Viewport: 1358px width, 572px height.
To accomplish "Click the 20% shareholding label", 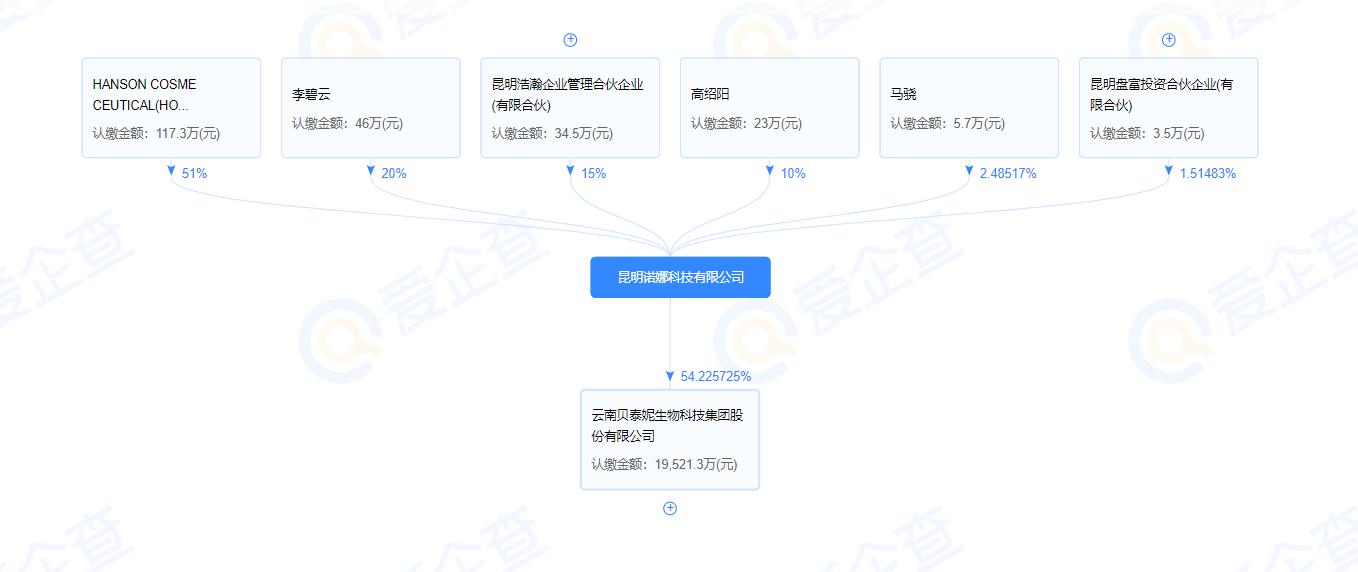I will coord(394,173).
